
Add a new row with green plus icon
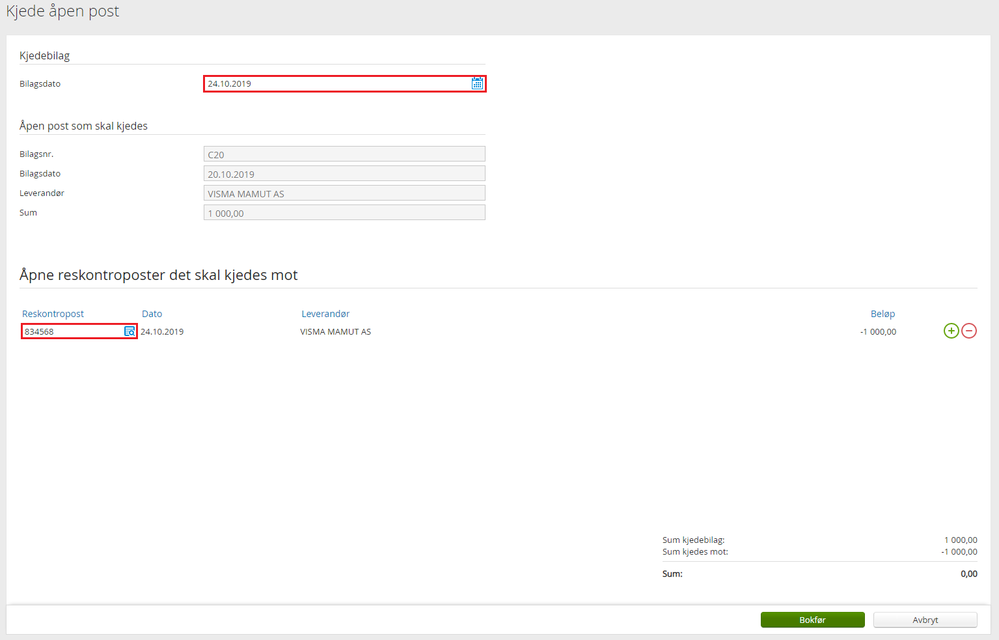point(951,331)
